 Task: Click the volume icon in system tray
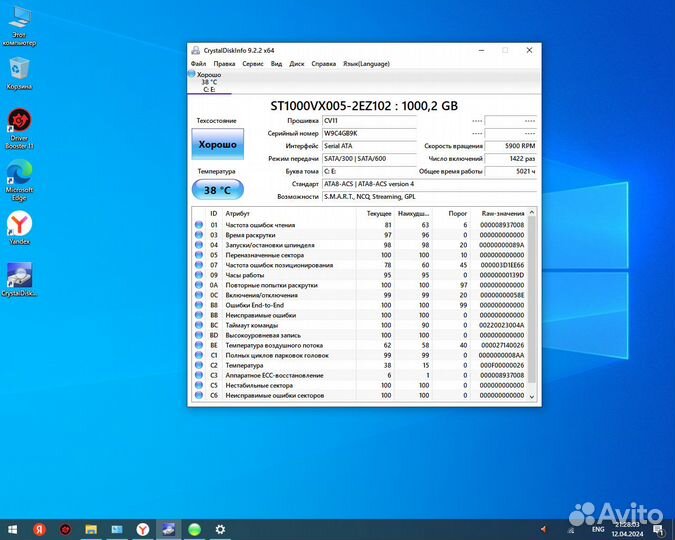pos(543,529)
